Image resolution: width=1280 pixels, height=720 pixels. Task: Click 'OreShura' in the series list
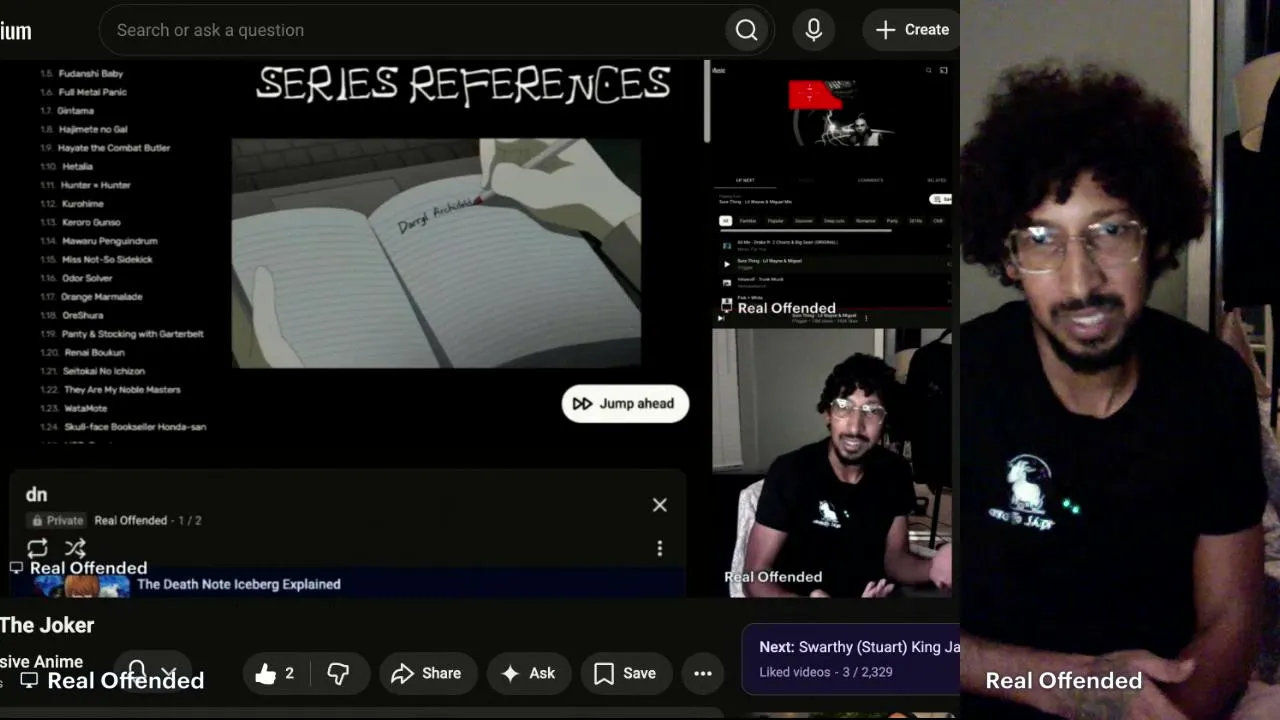(83, 316)
